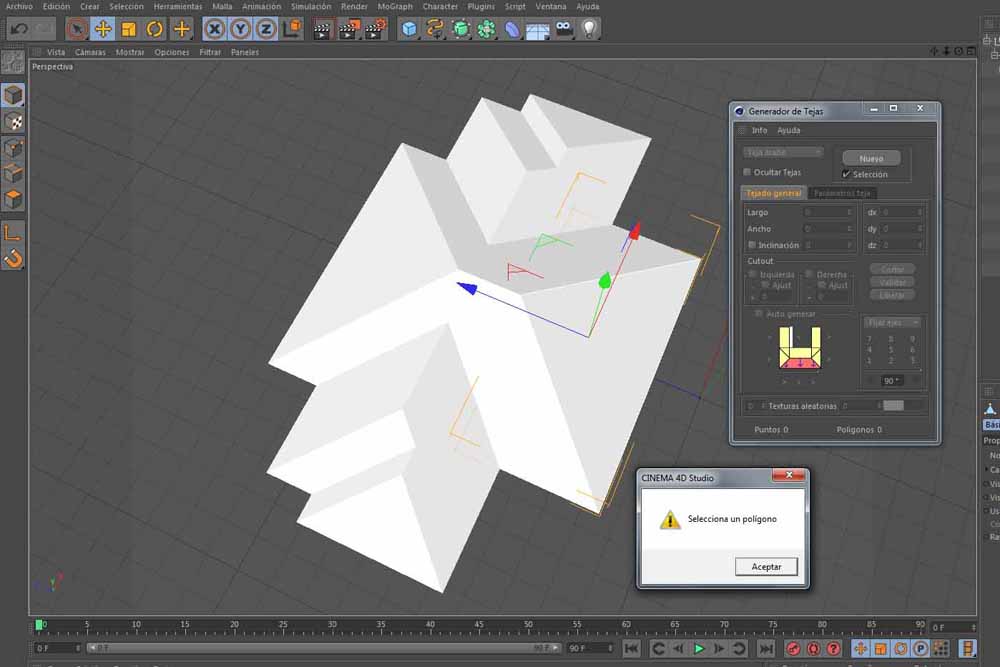Open the spline tools icon

(435, 29)
